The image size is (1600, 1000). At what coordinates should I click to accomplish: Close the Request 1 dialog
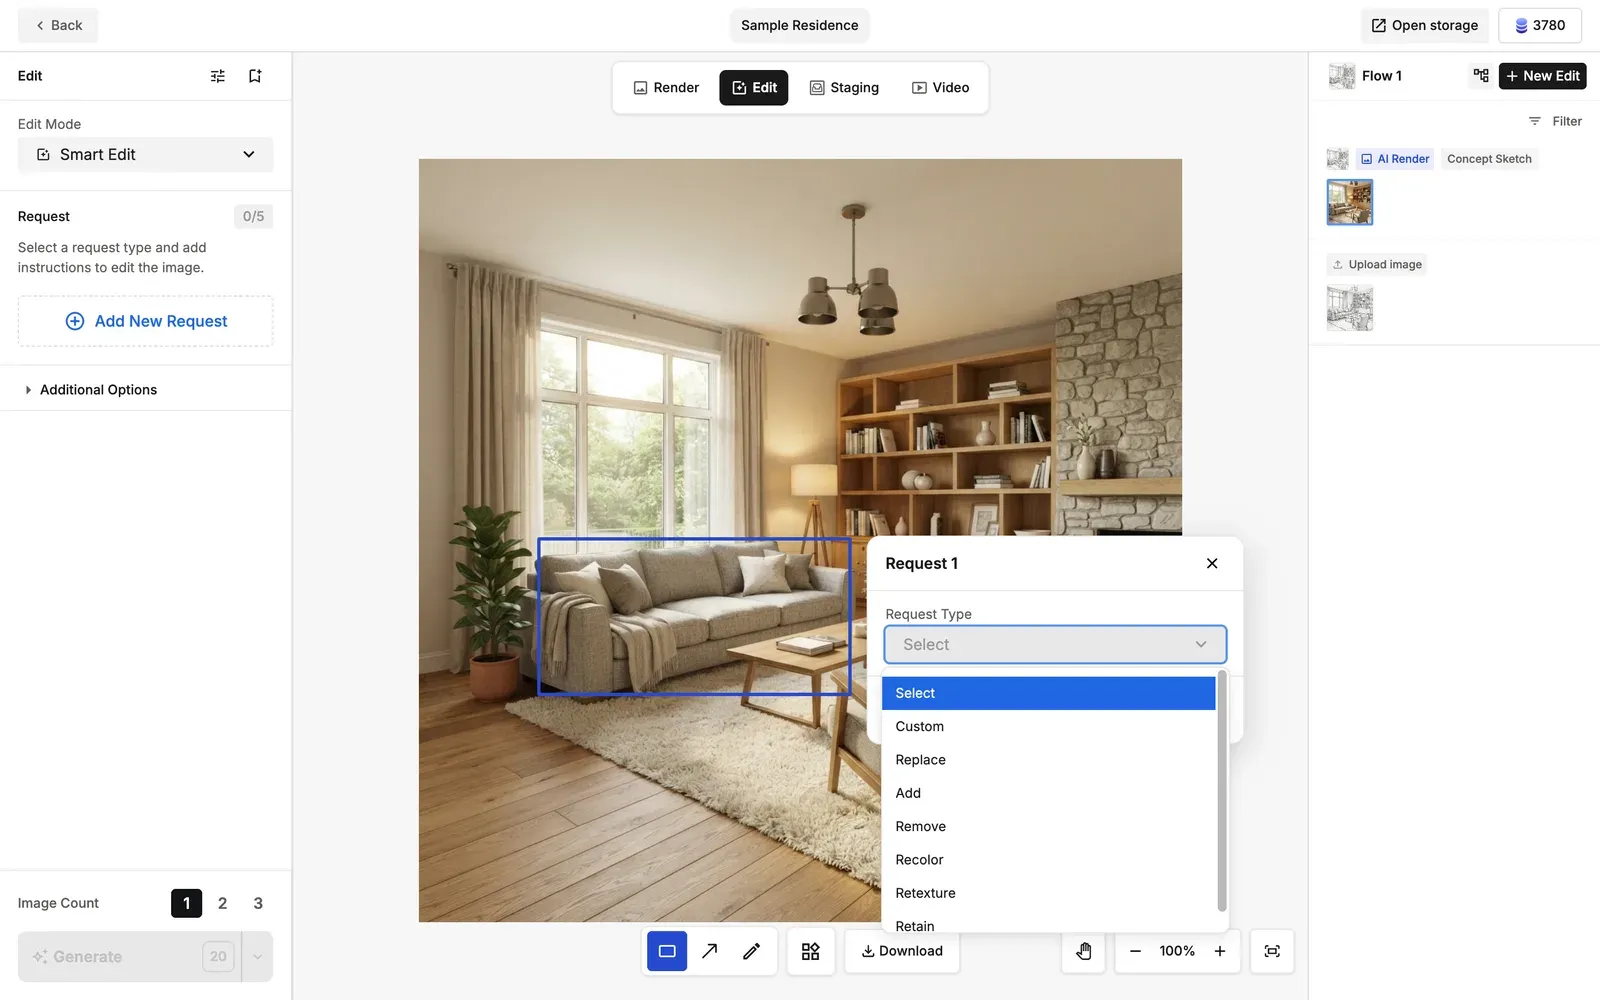(1212, 563)
